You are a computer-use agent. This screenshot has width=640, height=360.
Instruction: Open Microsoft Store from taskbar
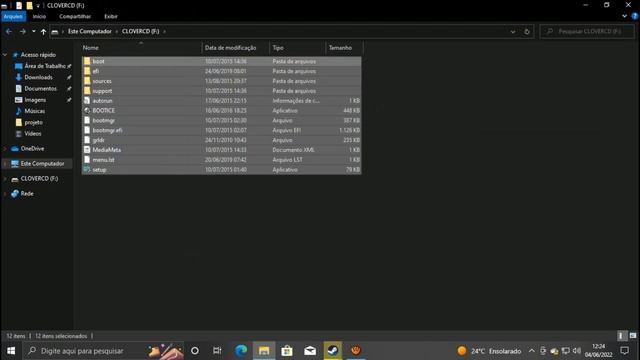click(287, 351)
